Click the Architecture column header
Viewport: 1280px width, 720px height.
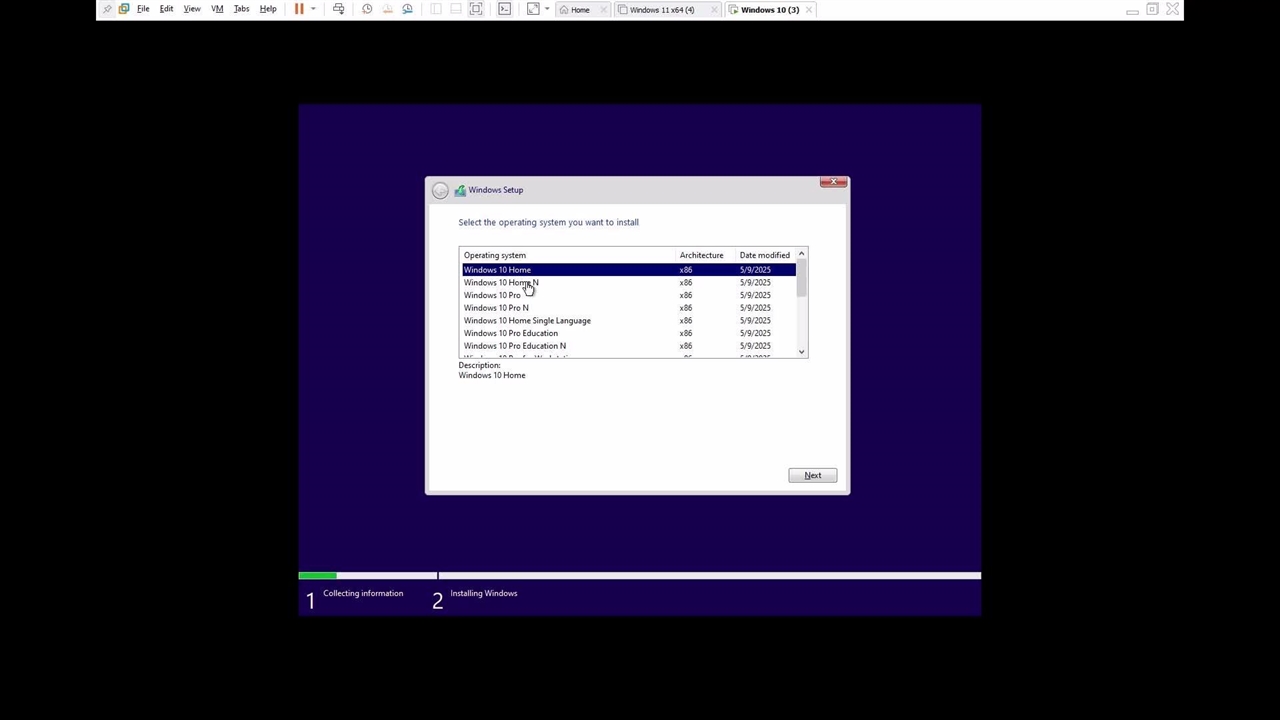[706, 255]
